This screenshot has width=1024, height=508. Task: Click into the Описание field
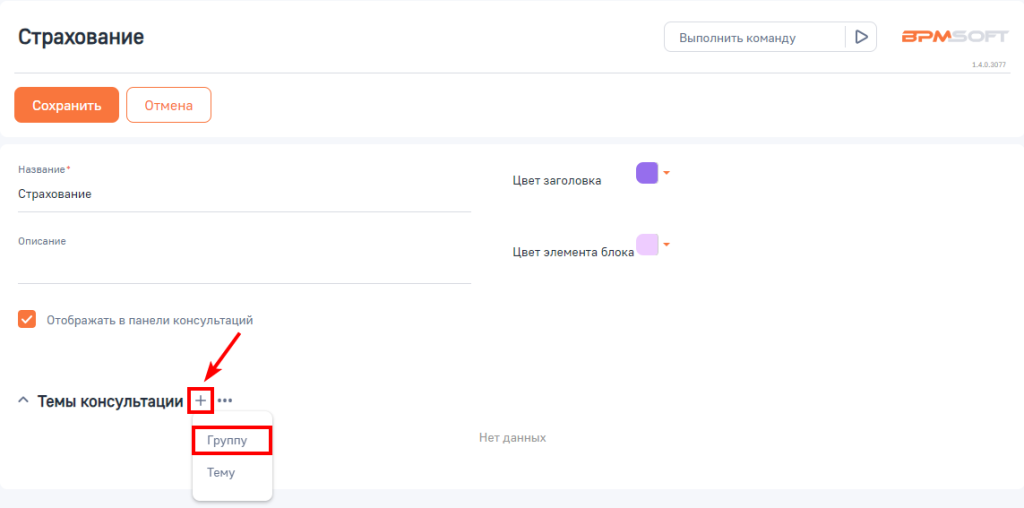click(x=243, y=266)
